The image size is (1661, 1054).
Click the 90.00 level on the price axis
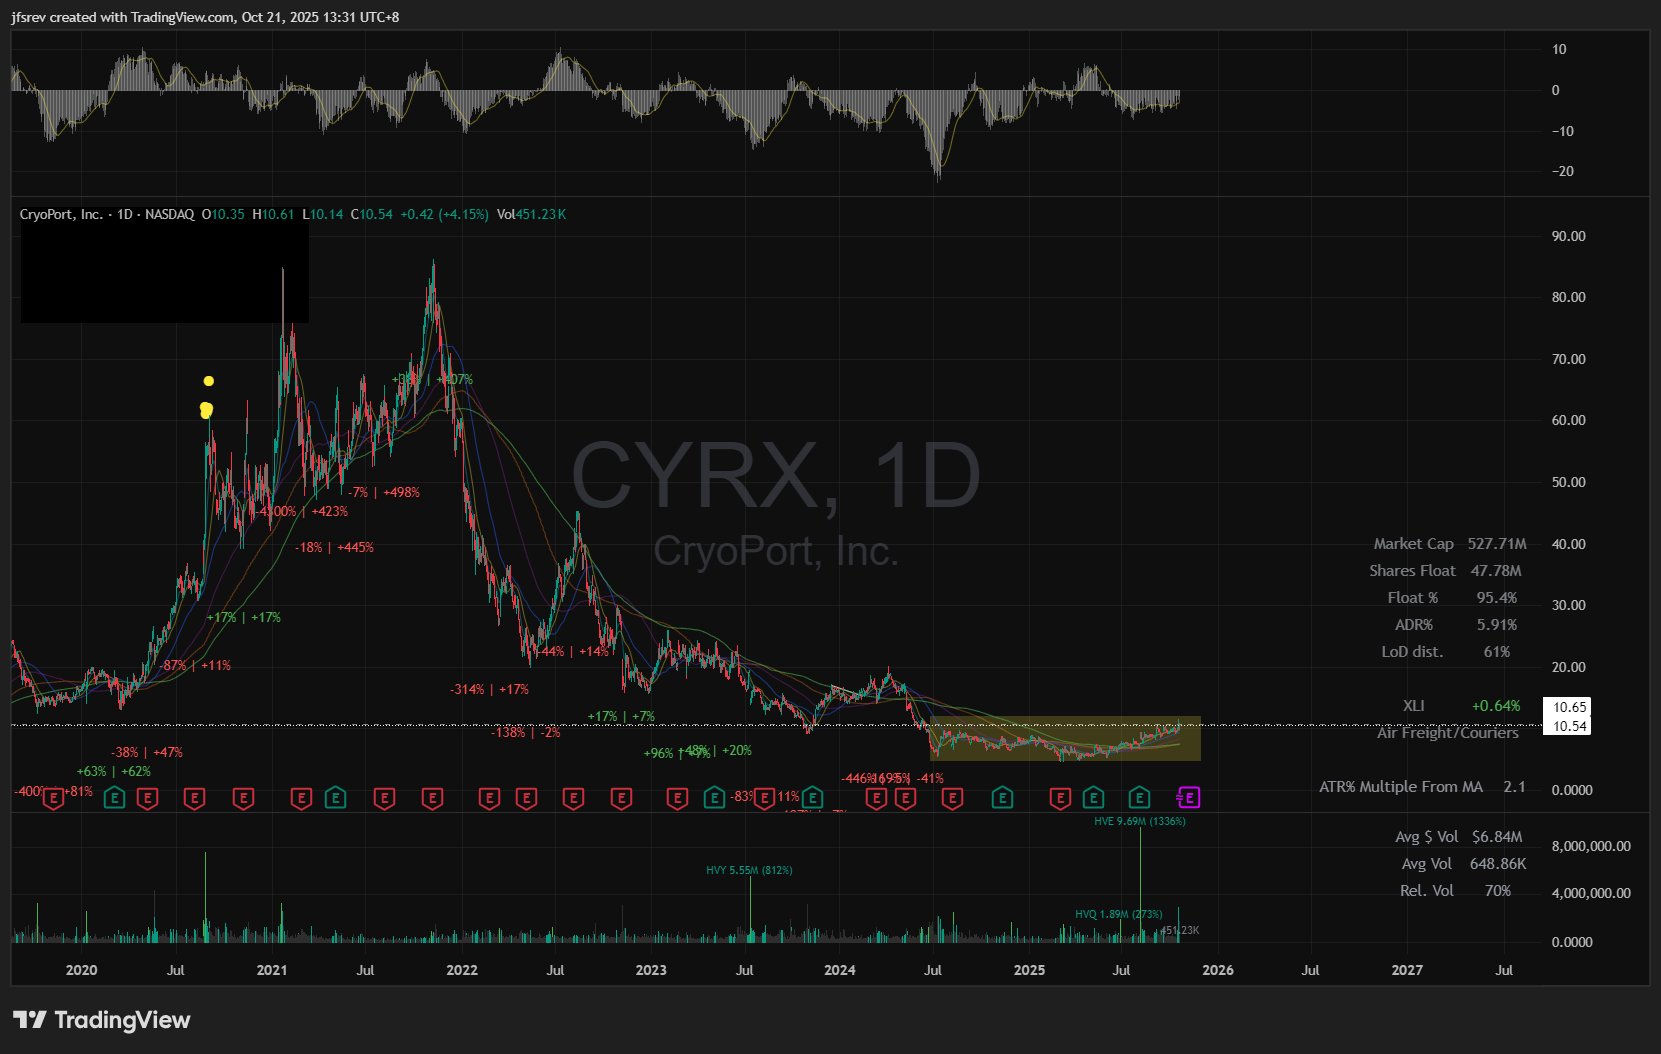pyautogui.click(x=1568, y=236)
